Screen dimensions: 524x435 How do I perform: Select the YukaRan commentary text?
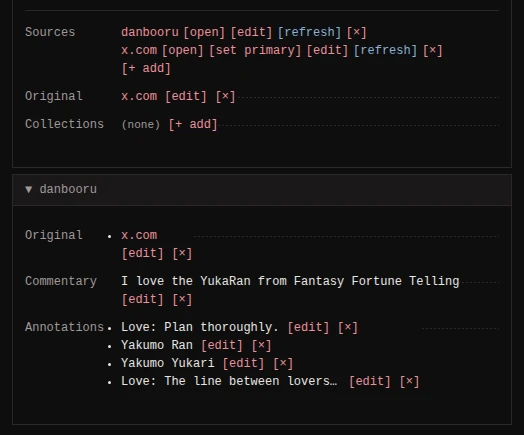[x=290, y=281]
